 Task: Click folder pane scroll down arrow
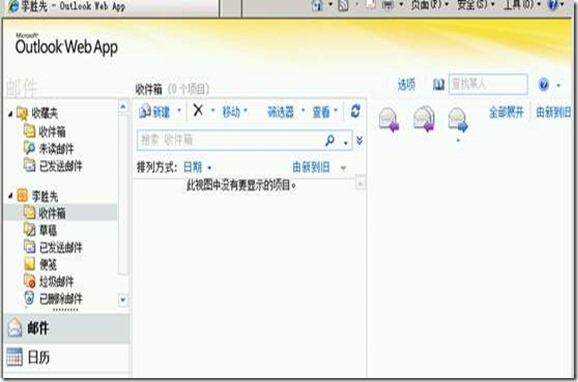tap(123, 300)
